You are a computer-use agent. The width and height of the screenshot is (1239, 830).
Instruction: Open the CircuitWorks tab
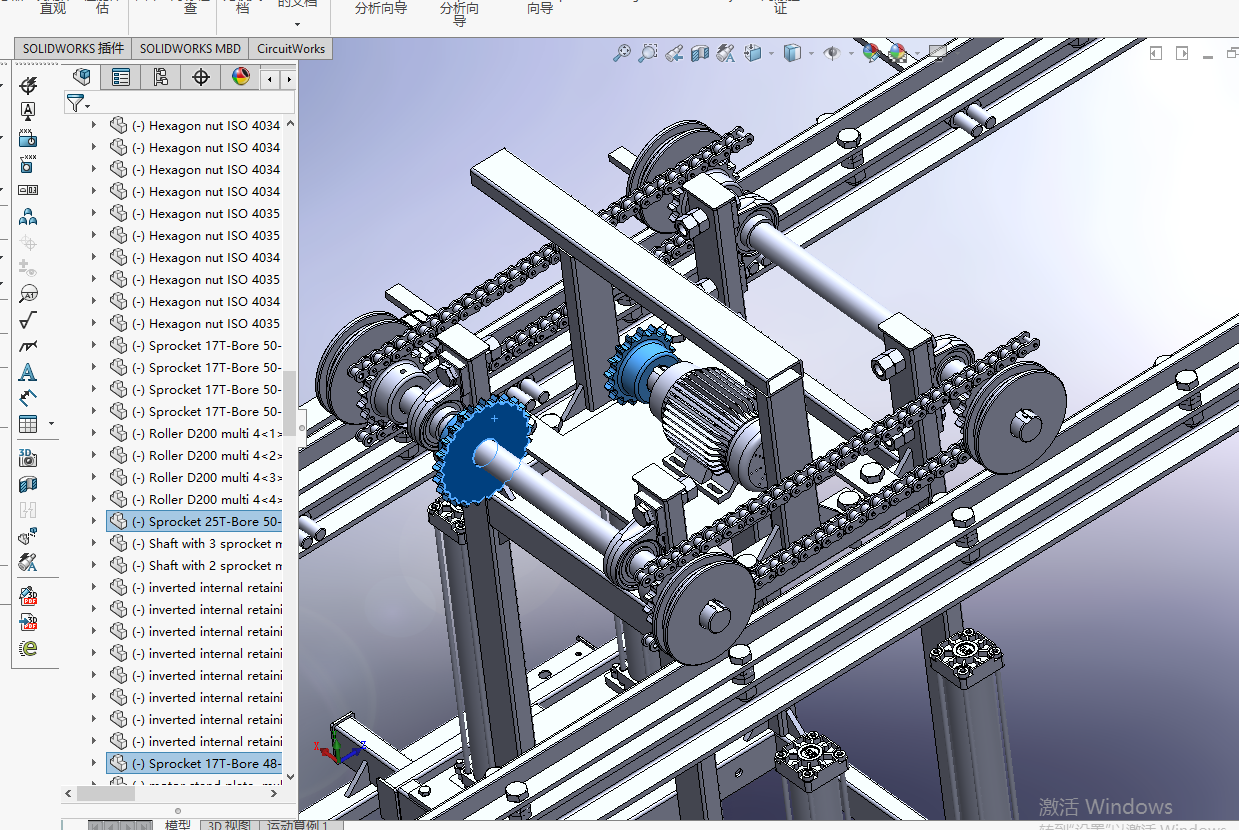click(x=290, y=48)
